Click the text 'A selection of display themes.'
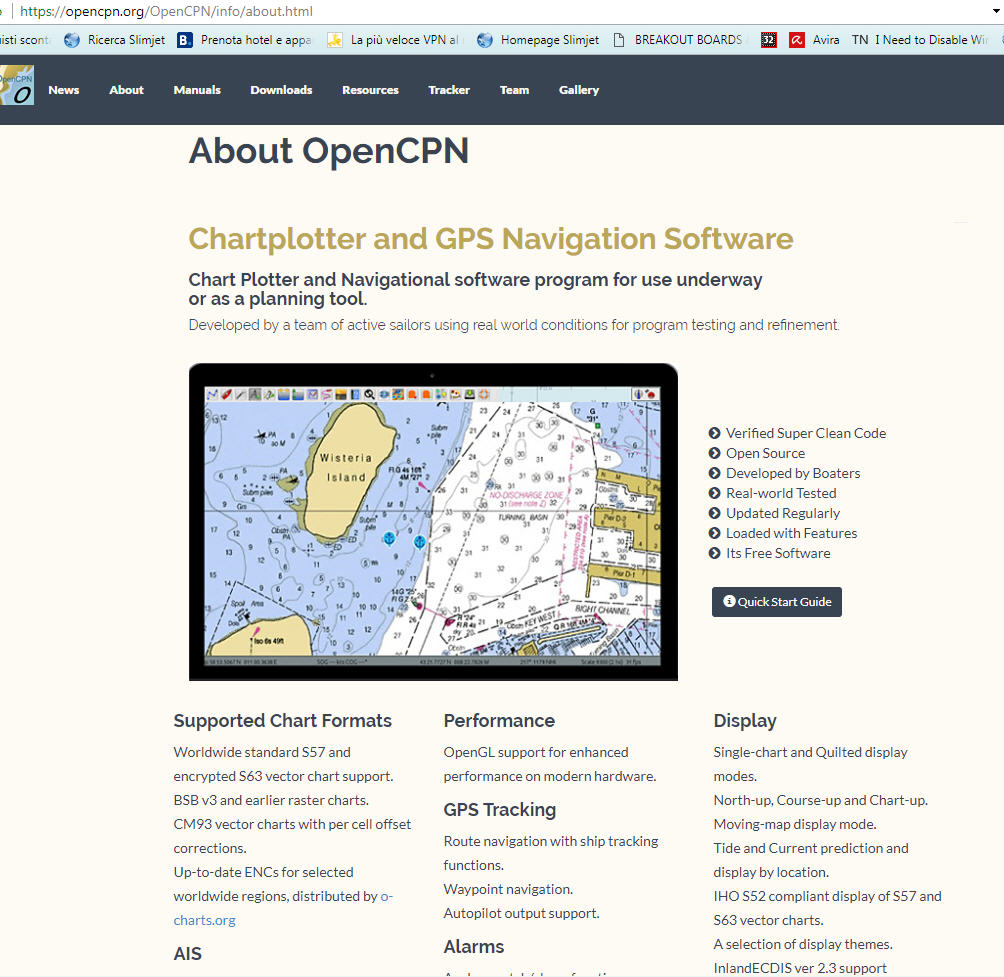The image size is (1004, 977). [x=803, y=944]
